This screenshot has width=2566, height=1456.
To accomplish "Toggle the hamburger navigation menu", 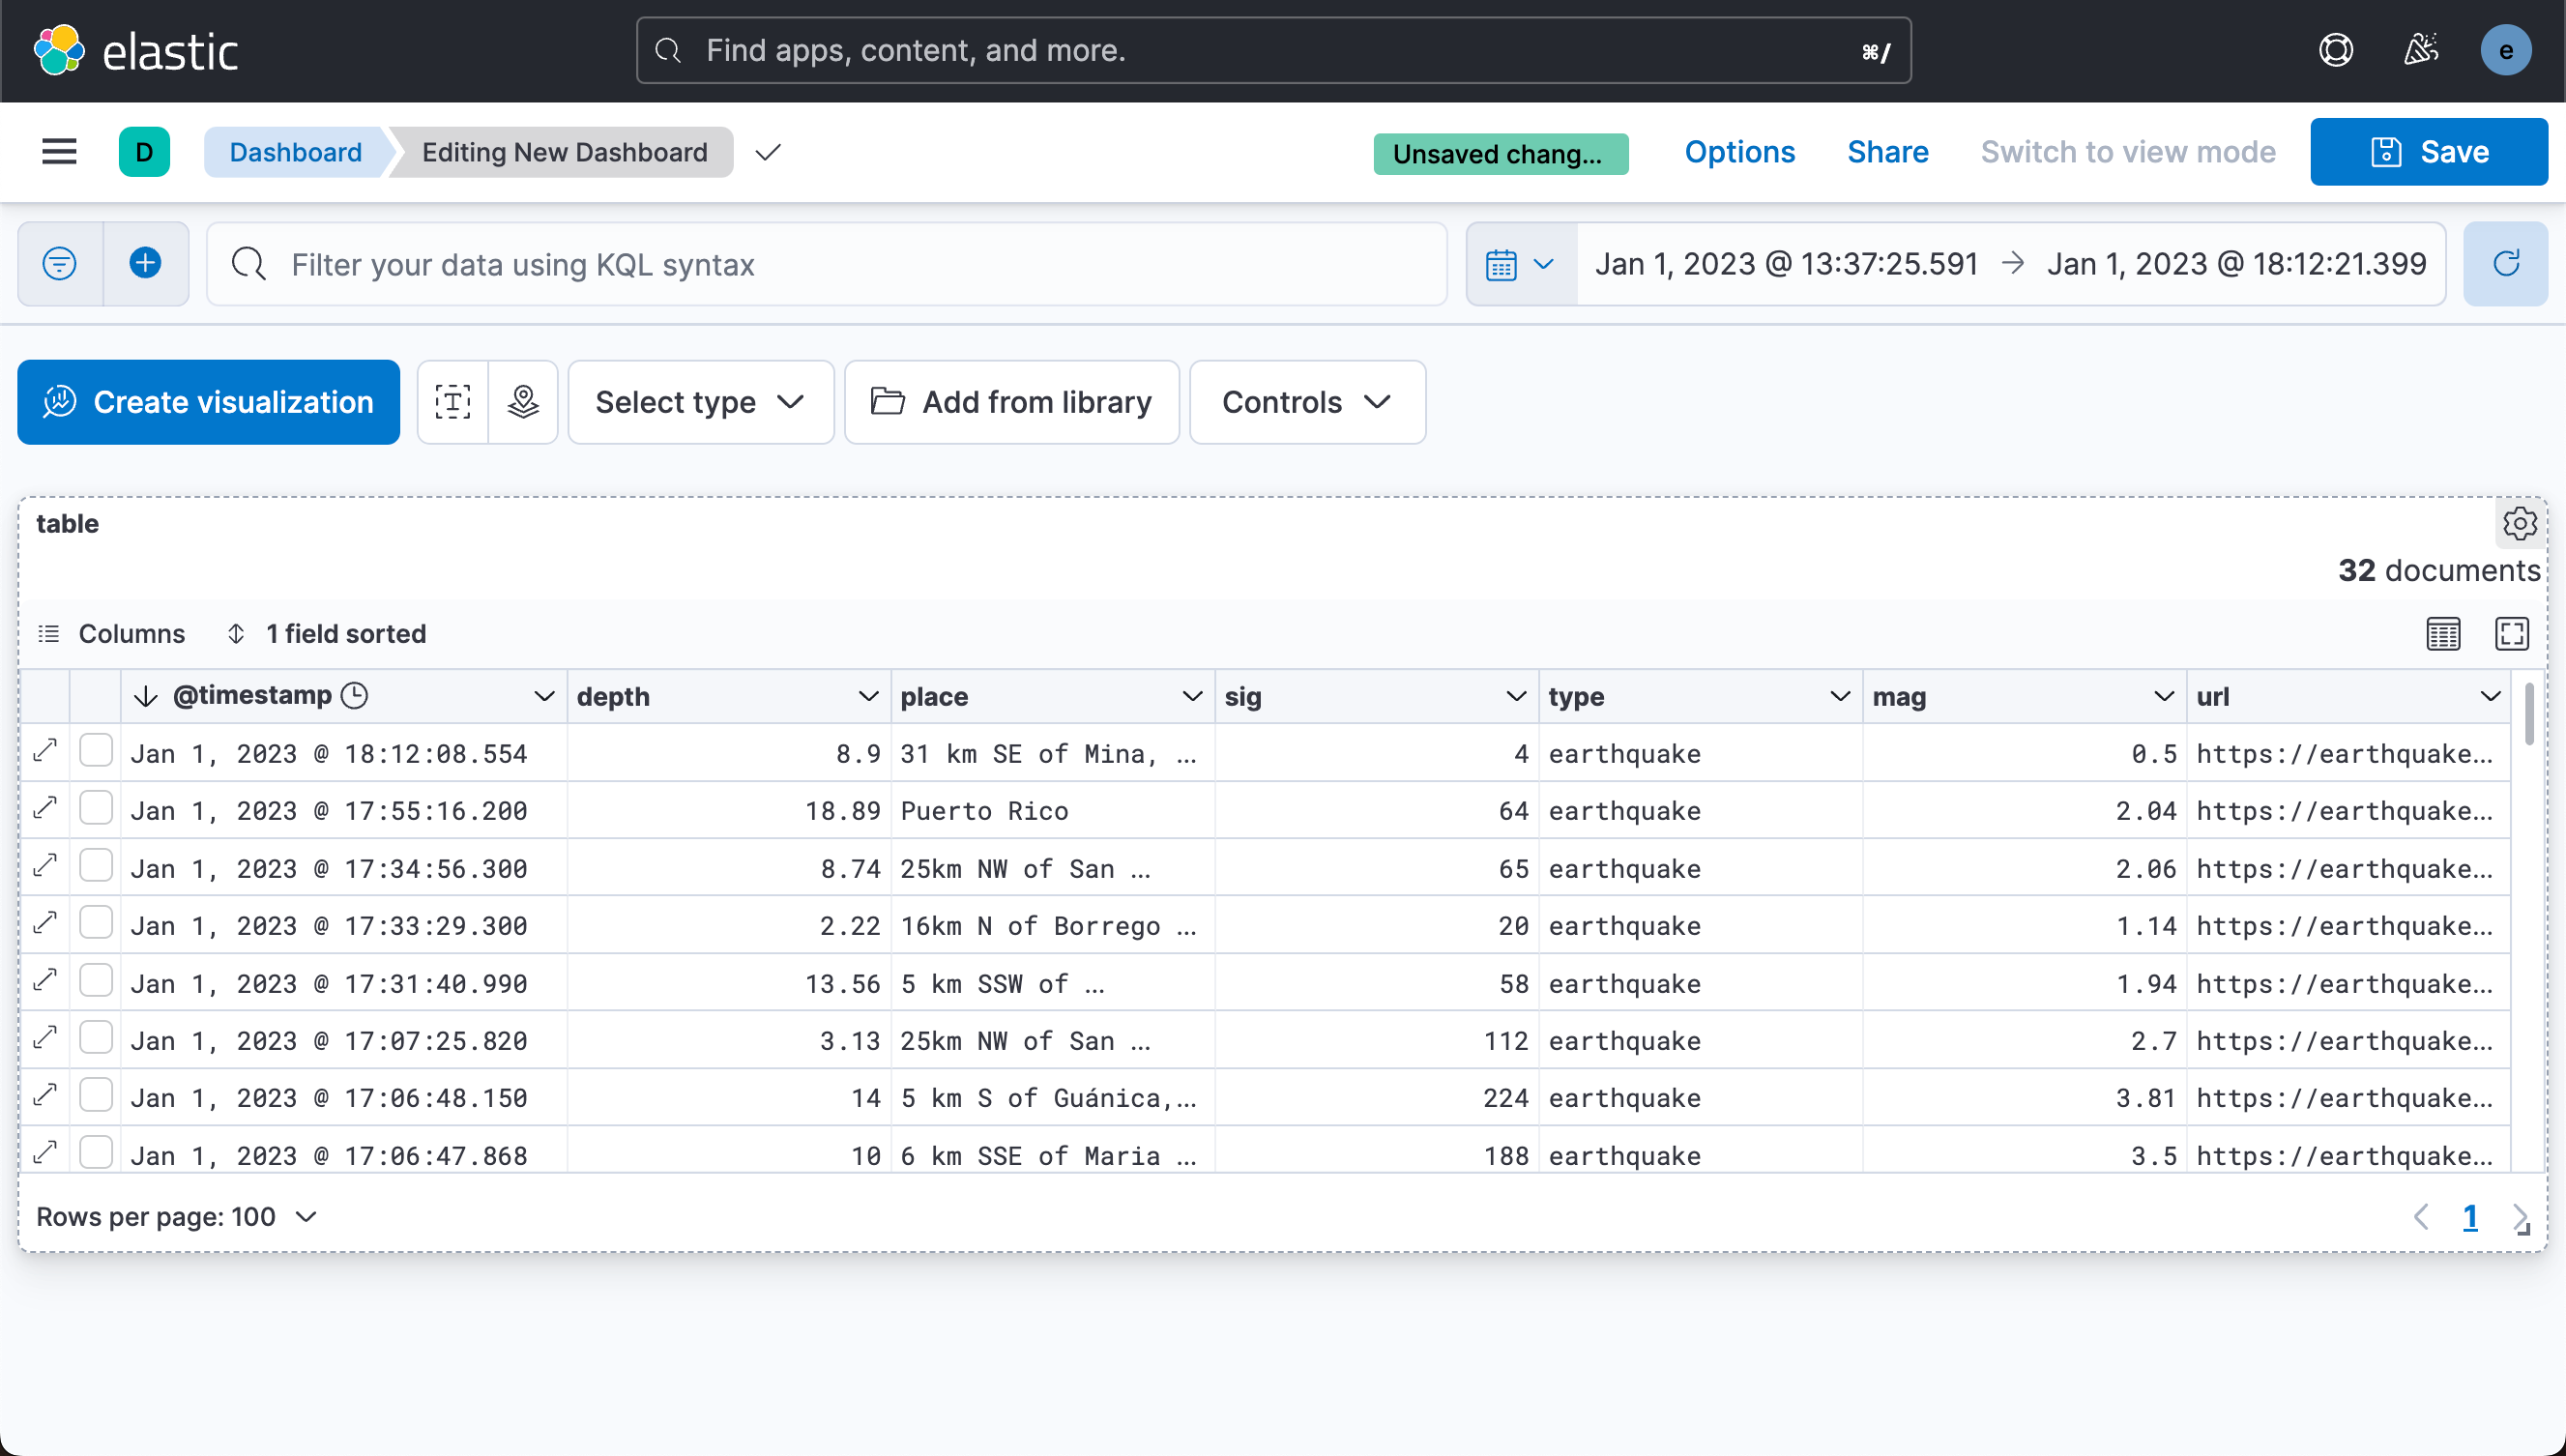I will click(x=59, y=152).
